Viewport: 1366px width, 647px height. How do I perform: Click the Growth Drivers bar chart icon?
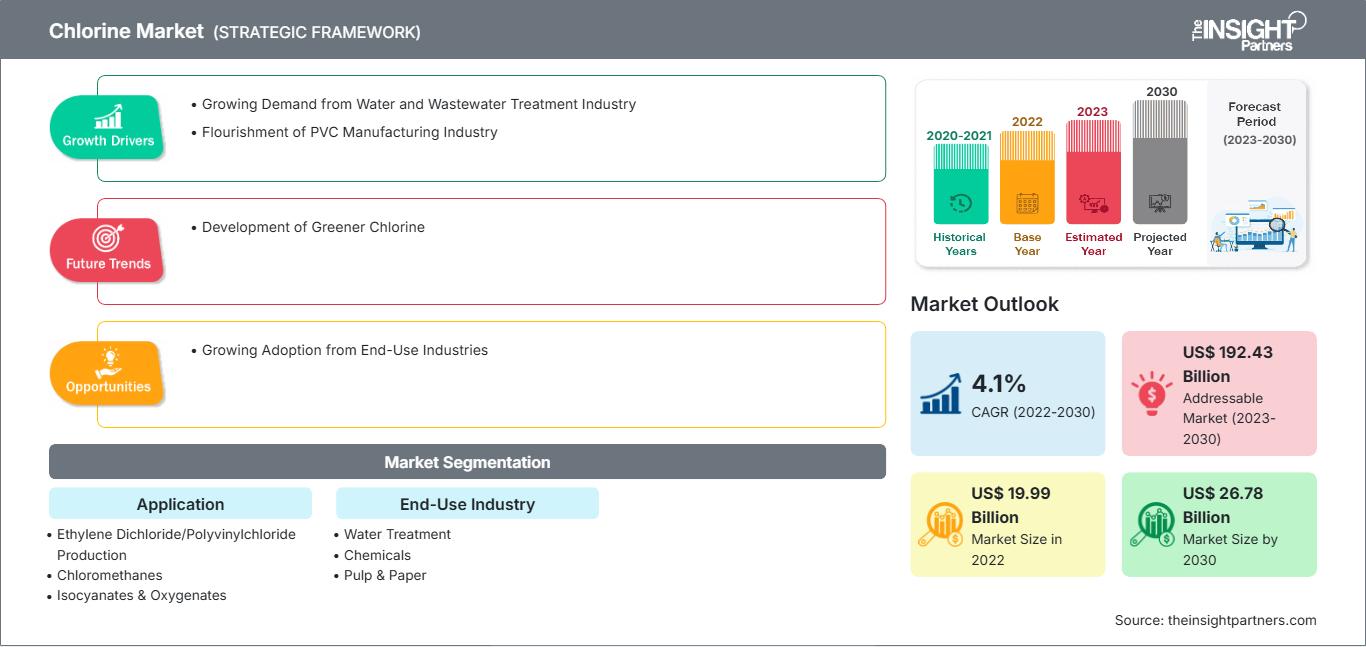click(x=108, y=116)
